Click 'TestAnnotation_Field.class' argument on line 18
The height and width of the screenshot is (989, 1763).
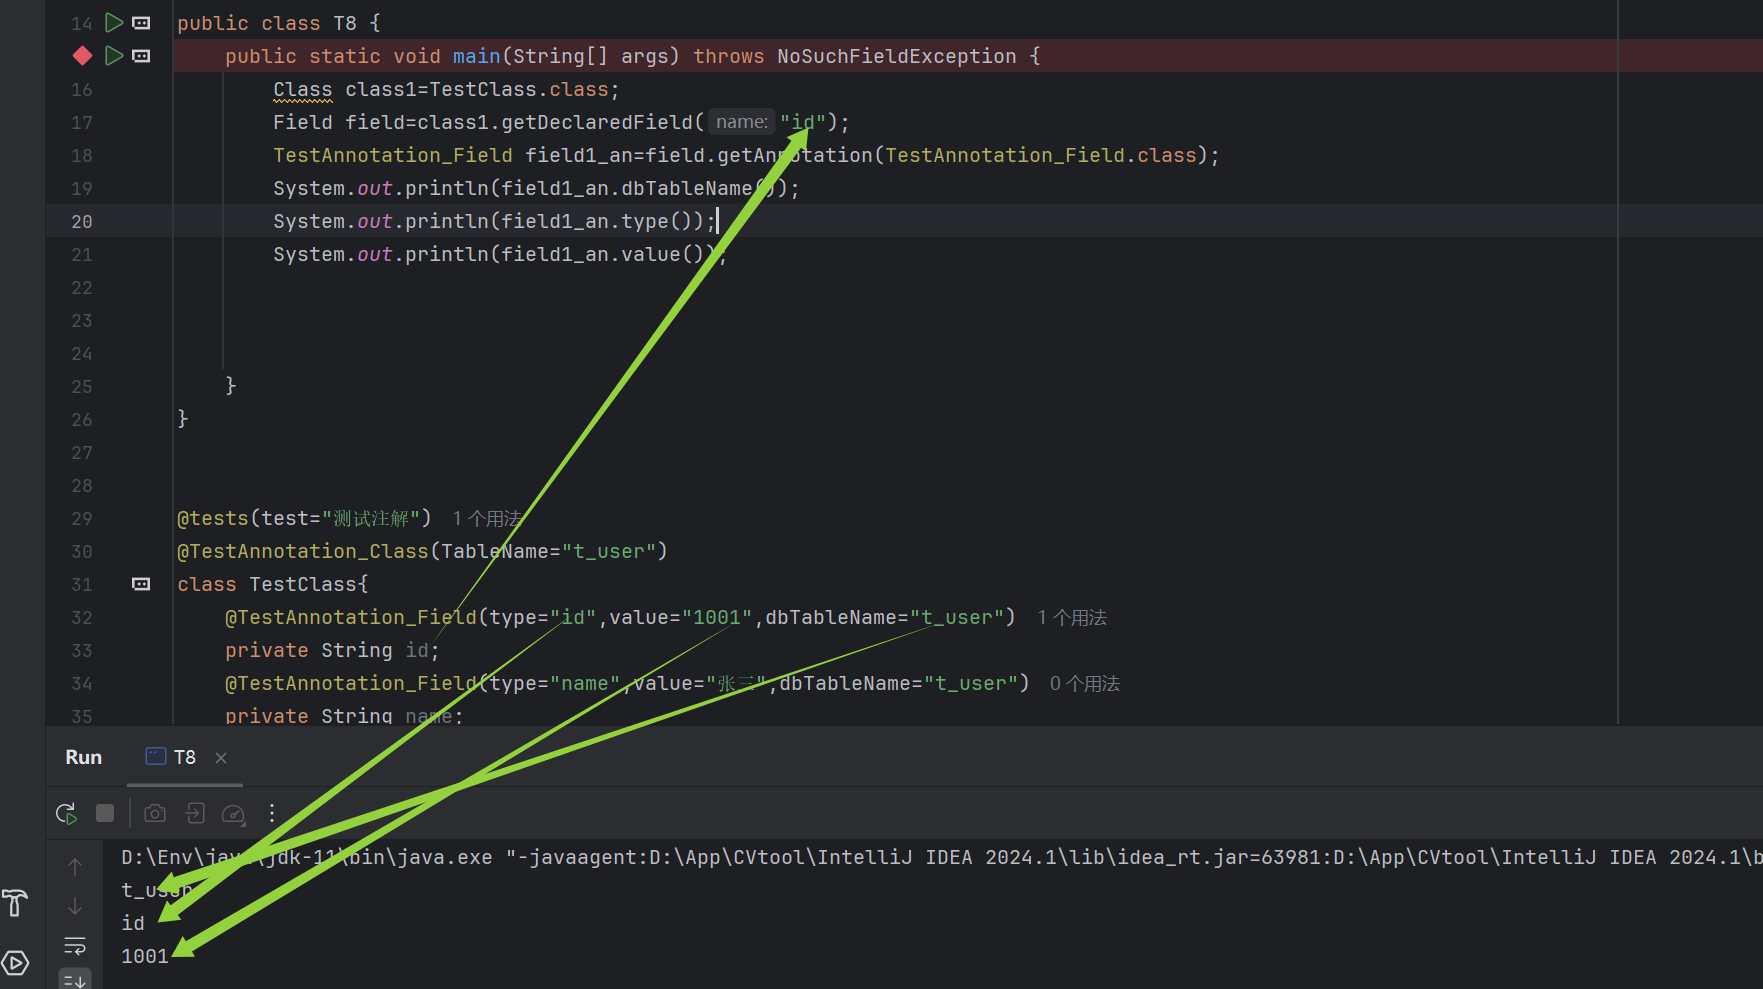(1041, 155)
